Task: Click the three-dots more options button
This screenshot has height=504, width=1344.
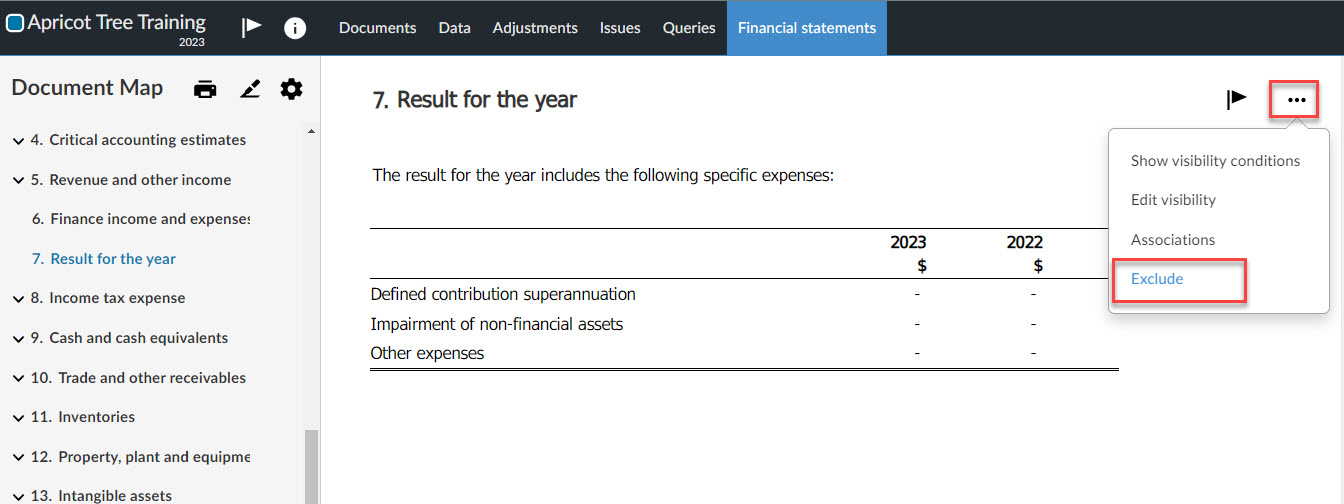Action: [1296, 100]
